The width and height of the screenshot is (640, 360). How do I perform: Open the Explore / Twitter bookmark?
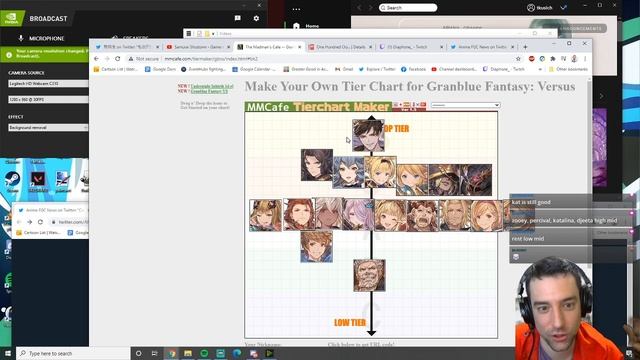tap(377, 69)
